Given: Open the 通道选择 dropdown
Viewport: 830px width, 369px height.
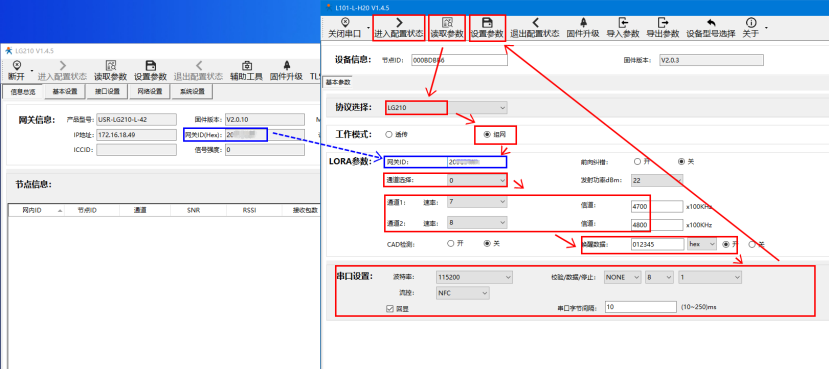Looking at the screenshot, I should tap(476, 181).
